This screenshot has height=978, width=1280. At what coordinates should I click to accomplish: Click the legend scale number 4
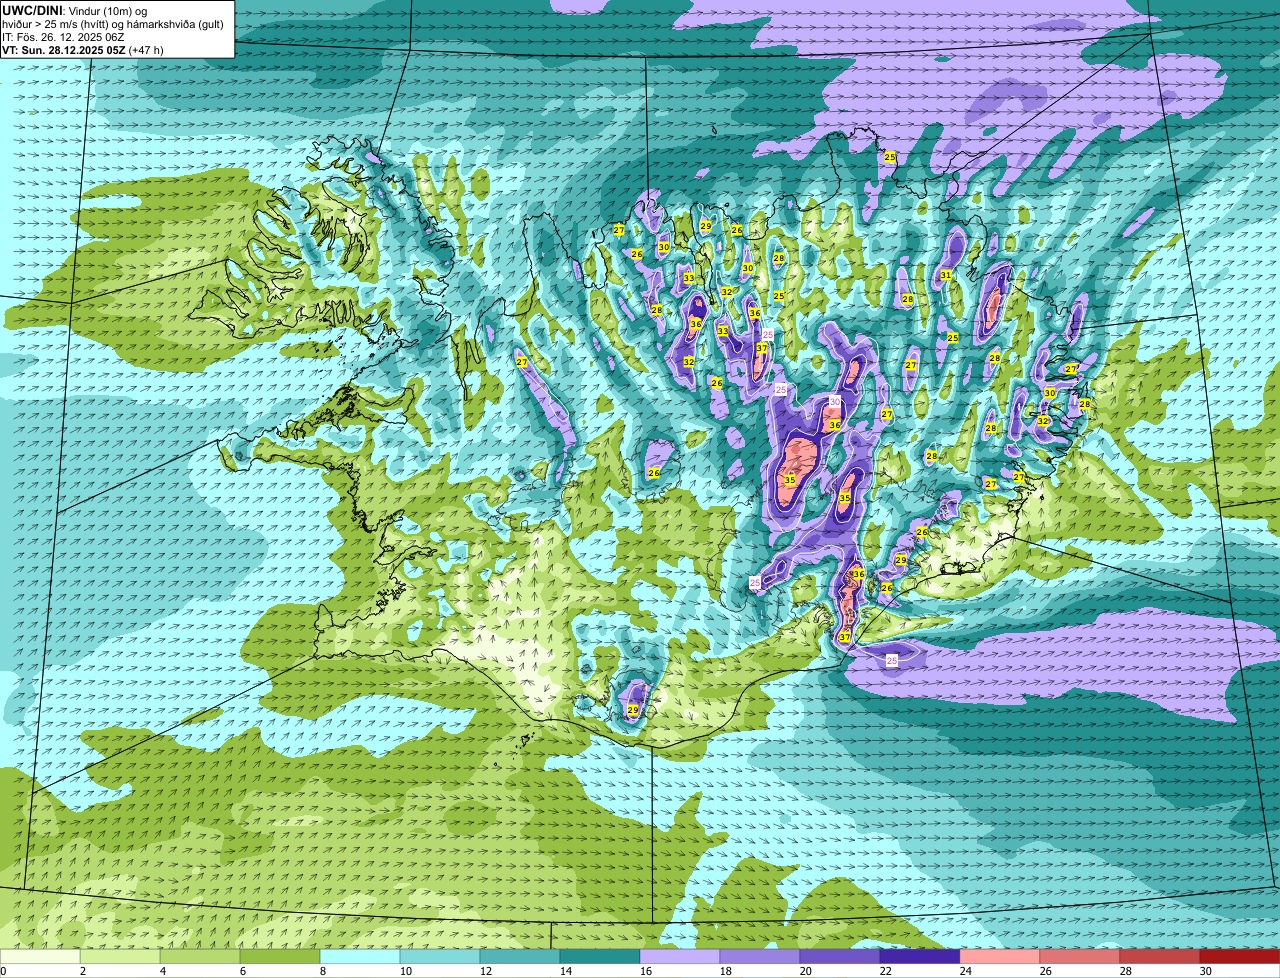click(162, 971)
